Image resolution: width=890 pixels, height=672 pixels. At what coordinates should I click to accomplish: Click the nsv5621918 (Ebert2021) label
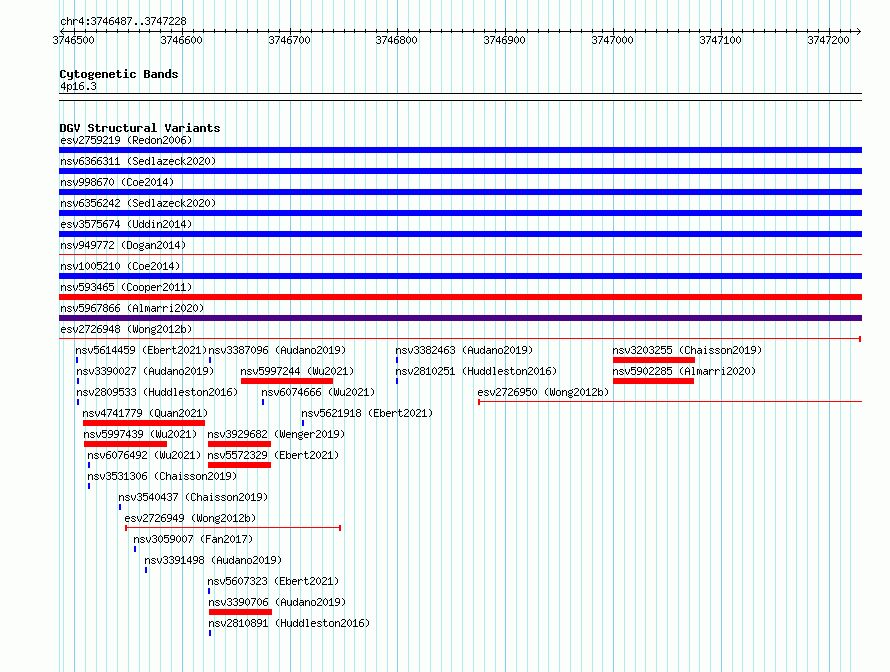pyautogui.click(x=367, y=413)
